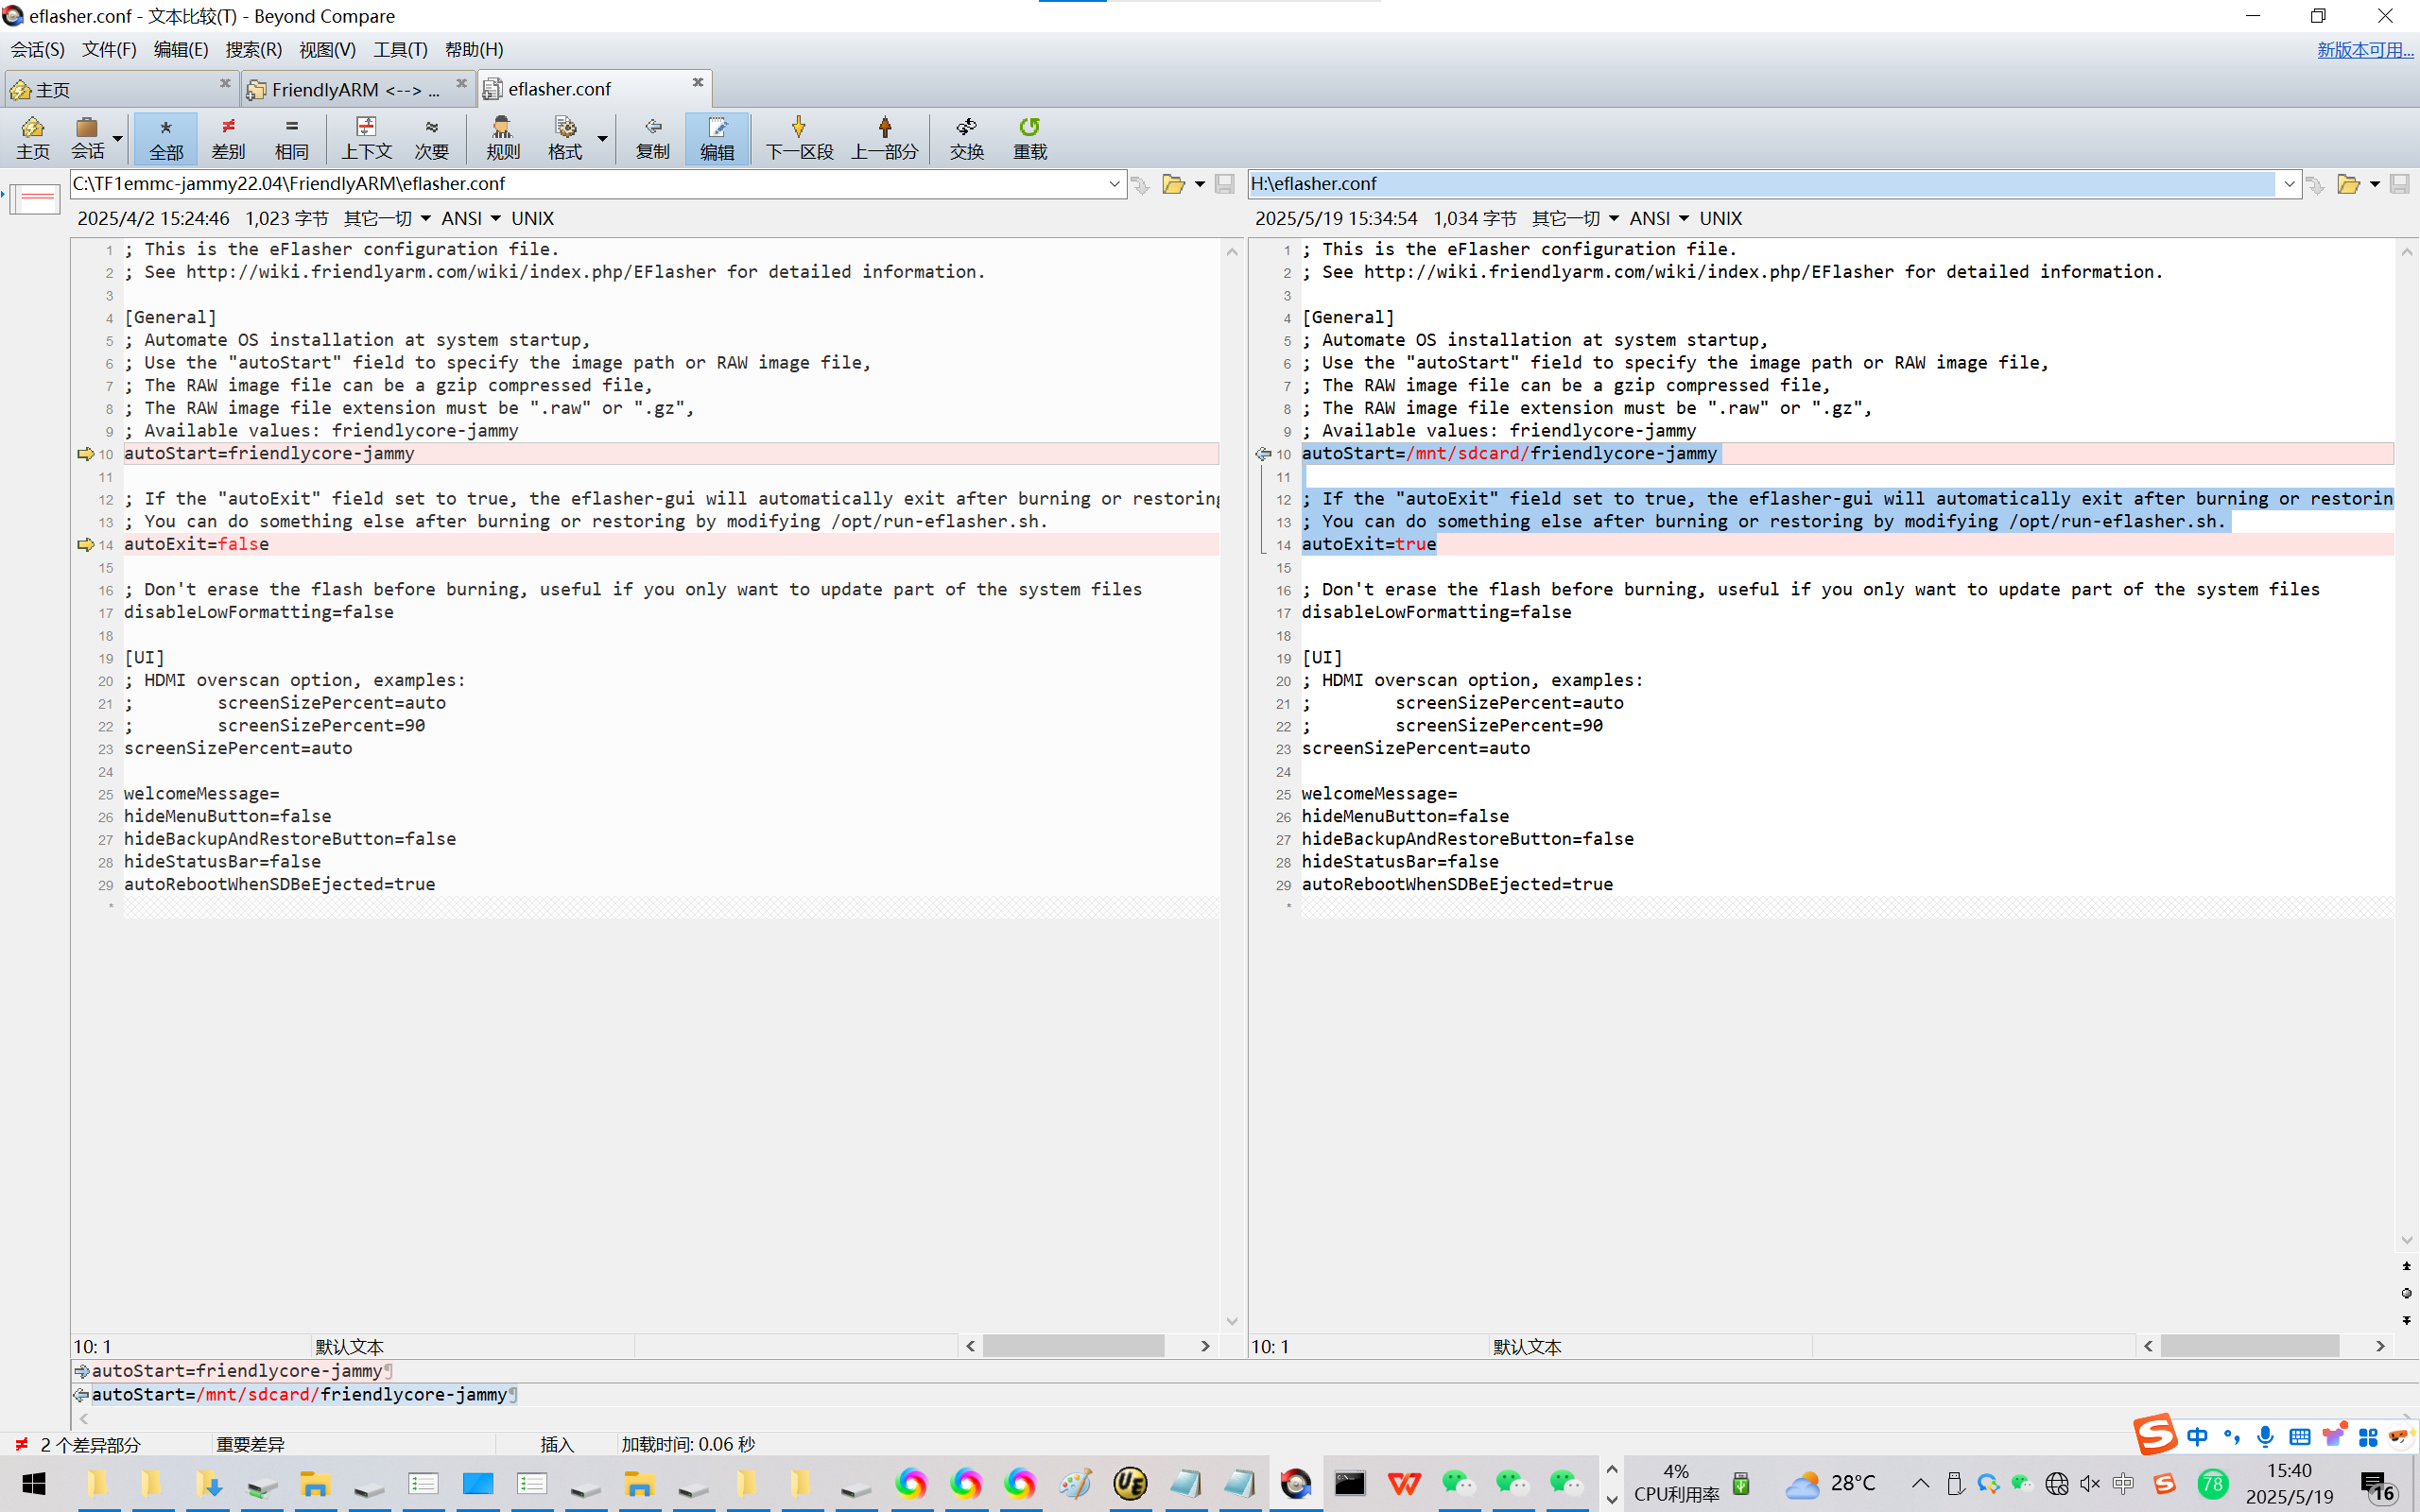Image resolution: width=2420 pixels, height=1512 pixels.
Task: Click the Reload (重载) toolbar icon
Action: coord(1029,137)
